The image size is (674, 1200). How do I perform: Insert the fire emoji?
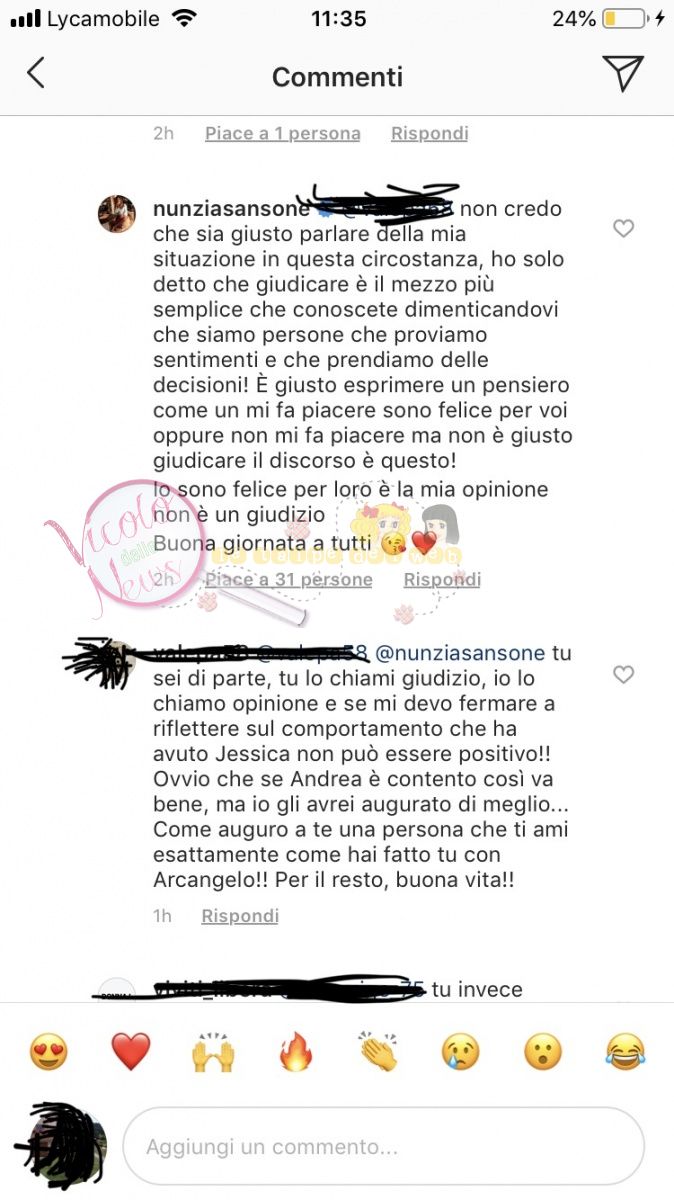coord(295,1052)
